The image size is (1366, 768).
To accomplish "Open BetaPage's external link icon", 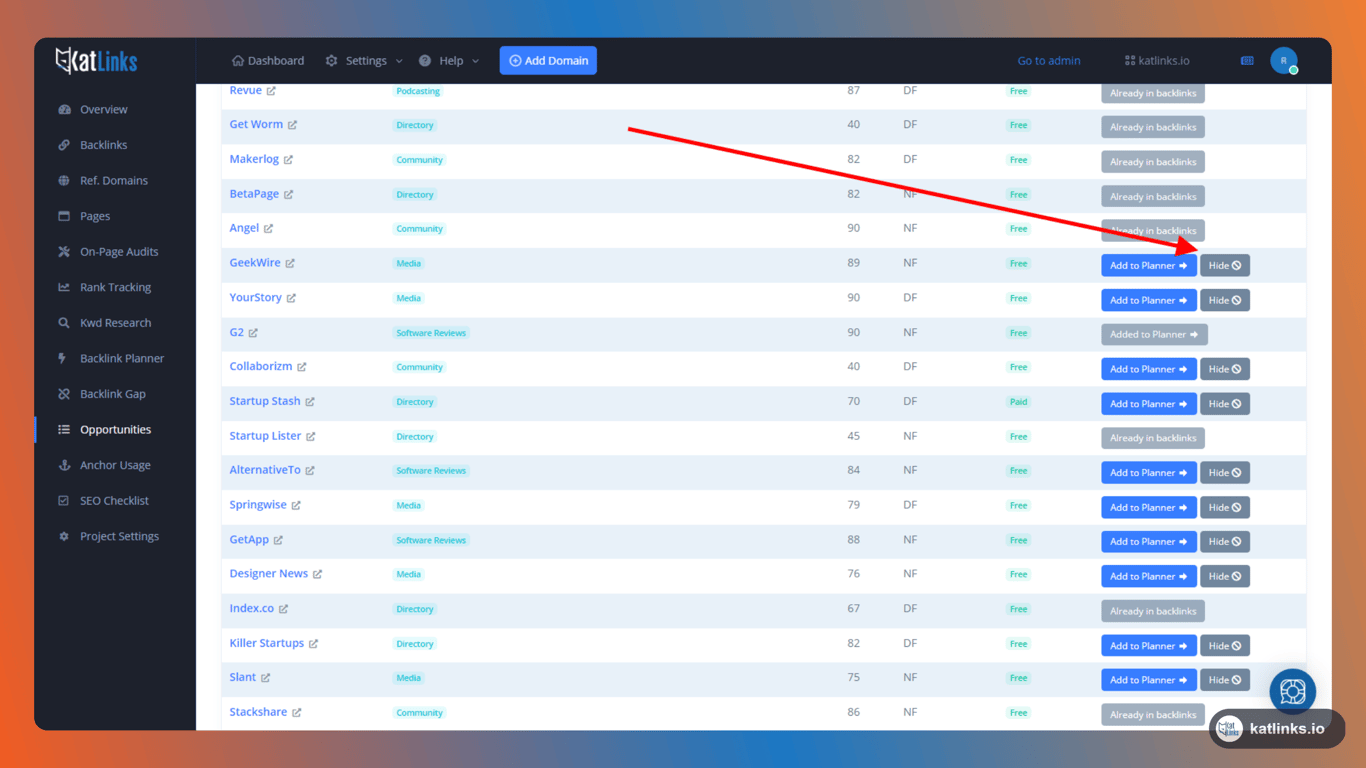I will [288, 194].
